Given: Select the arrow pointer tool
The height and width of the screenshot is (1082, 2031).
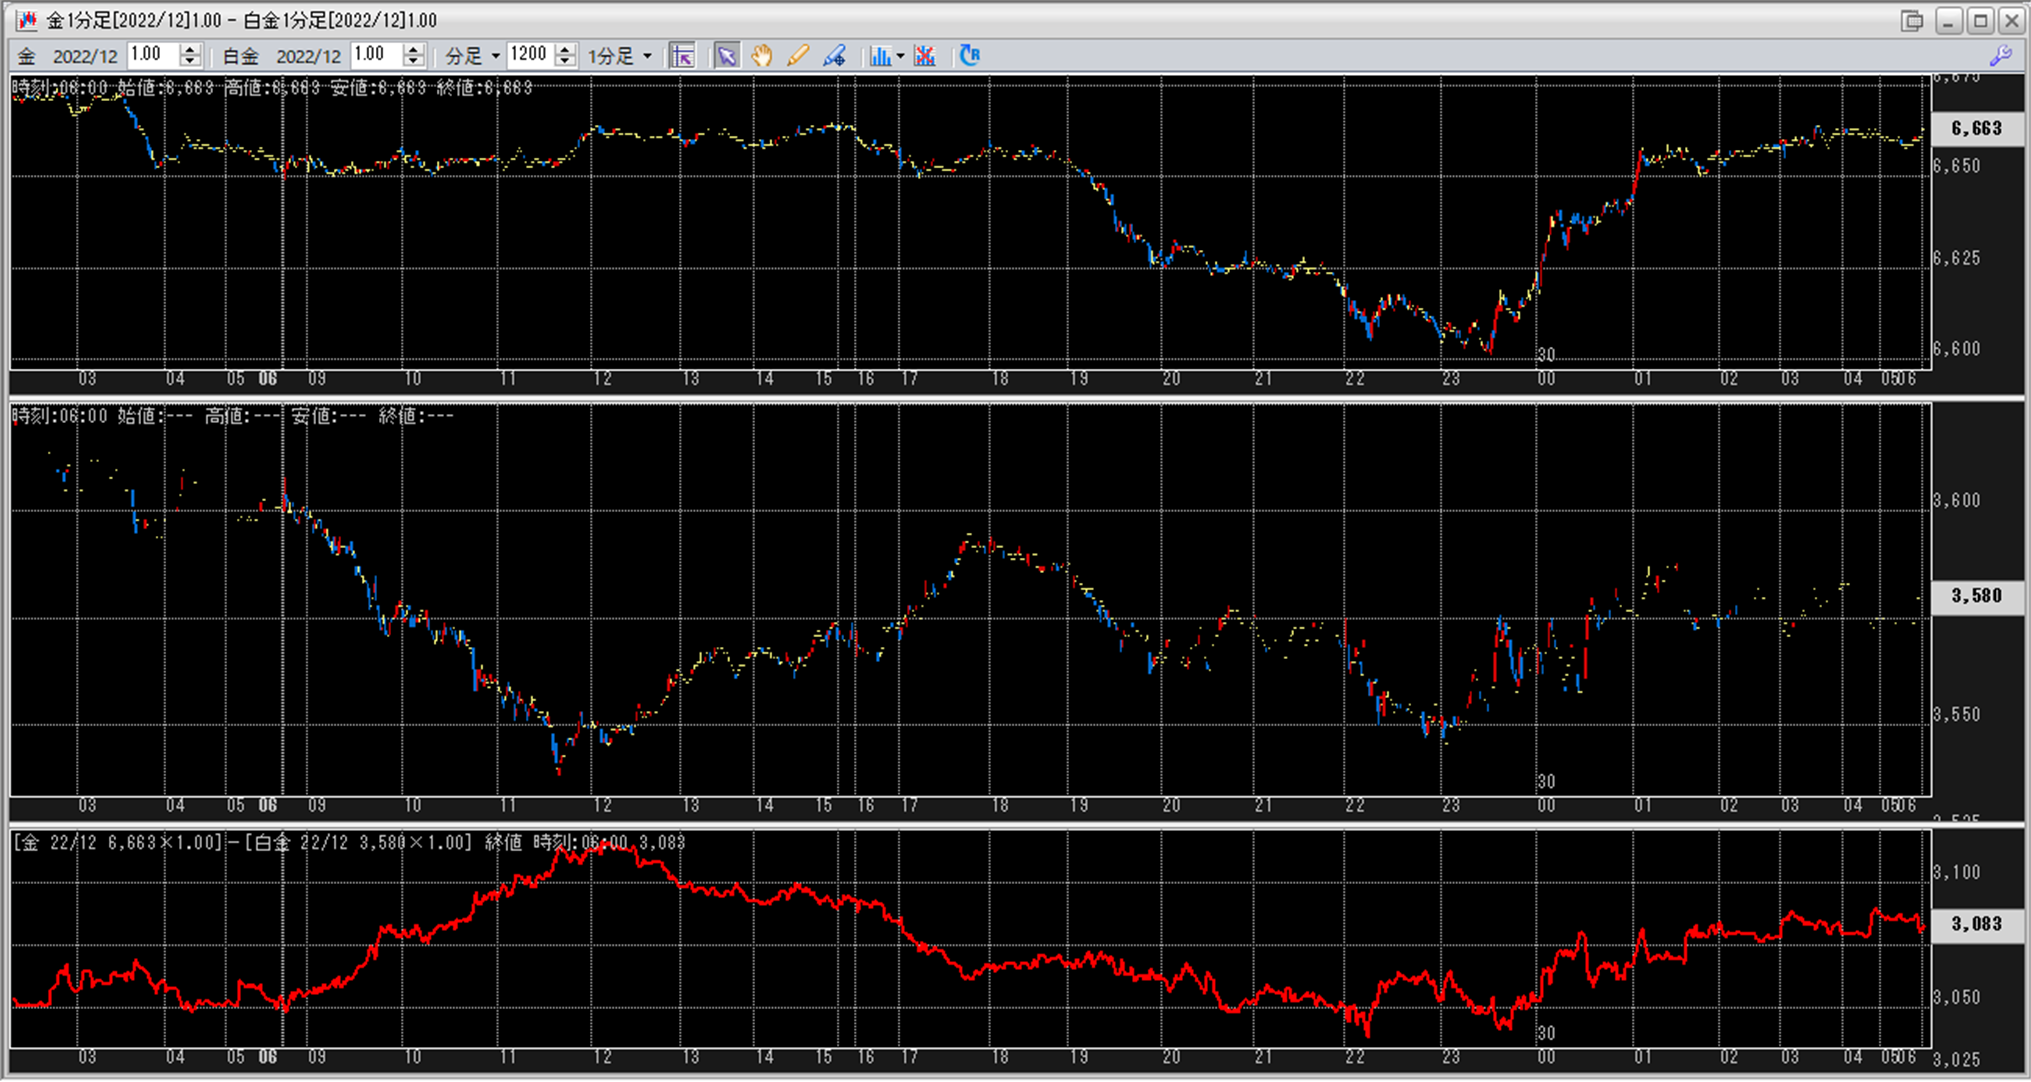Looking at the screenshot, I should 727,56.
